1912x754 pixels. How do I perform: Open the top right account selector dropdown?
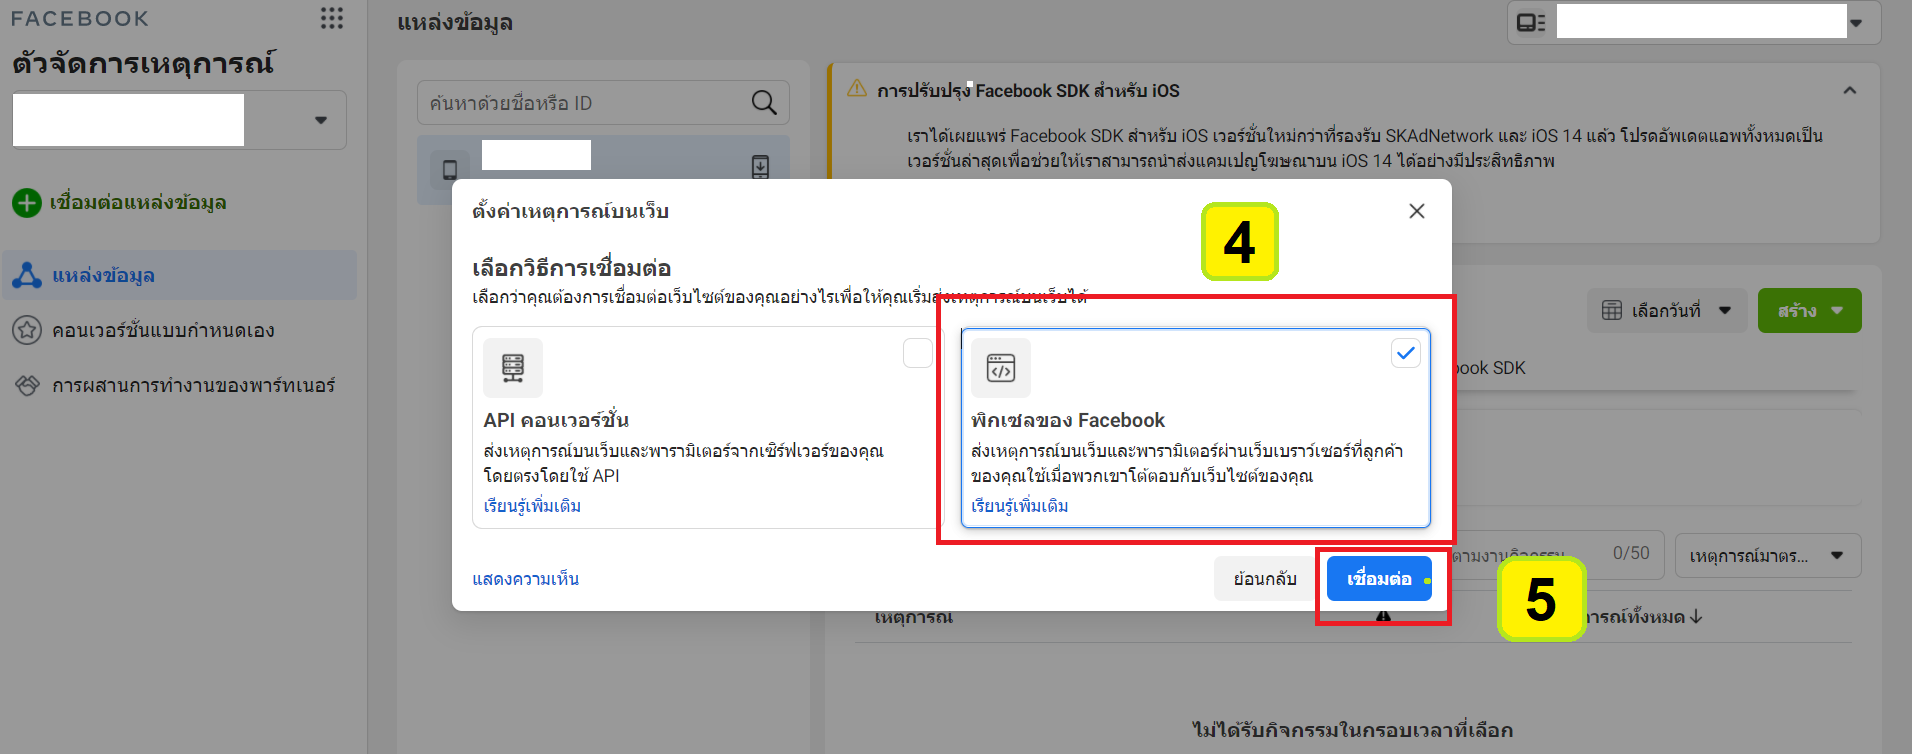coord(1694,22)
